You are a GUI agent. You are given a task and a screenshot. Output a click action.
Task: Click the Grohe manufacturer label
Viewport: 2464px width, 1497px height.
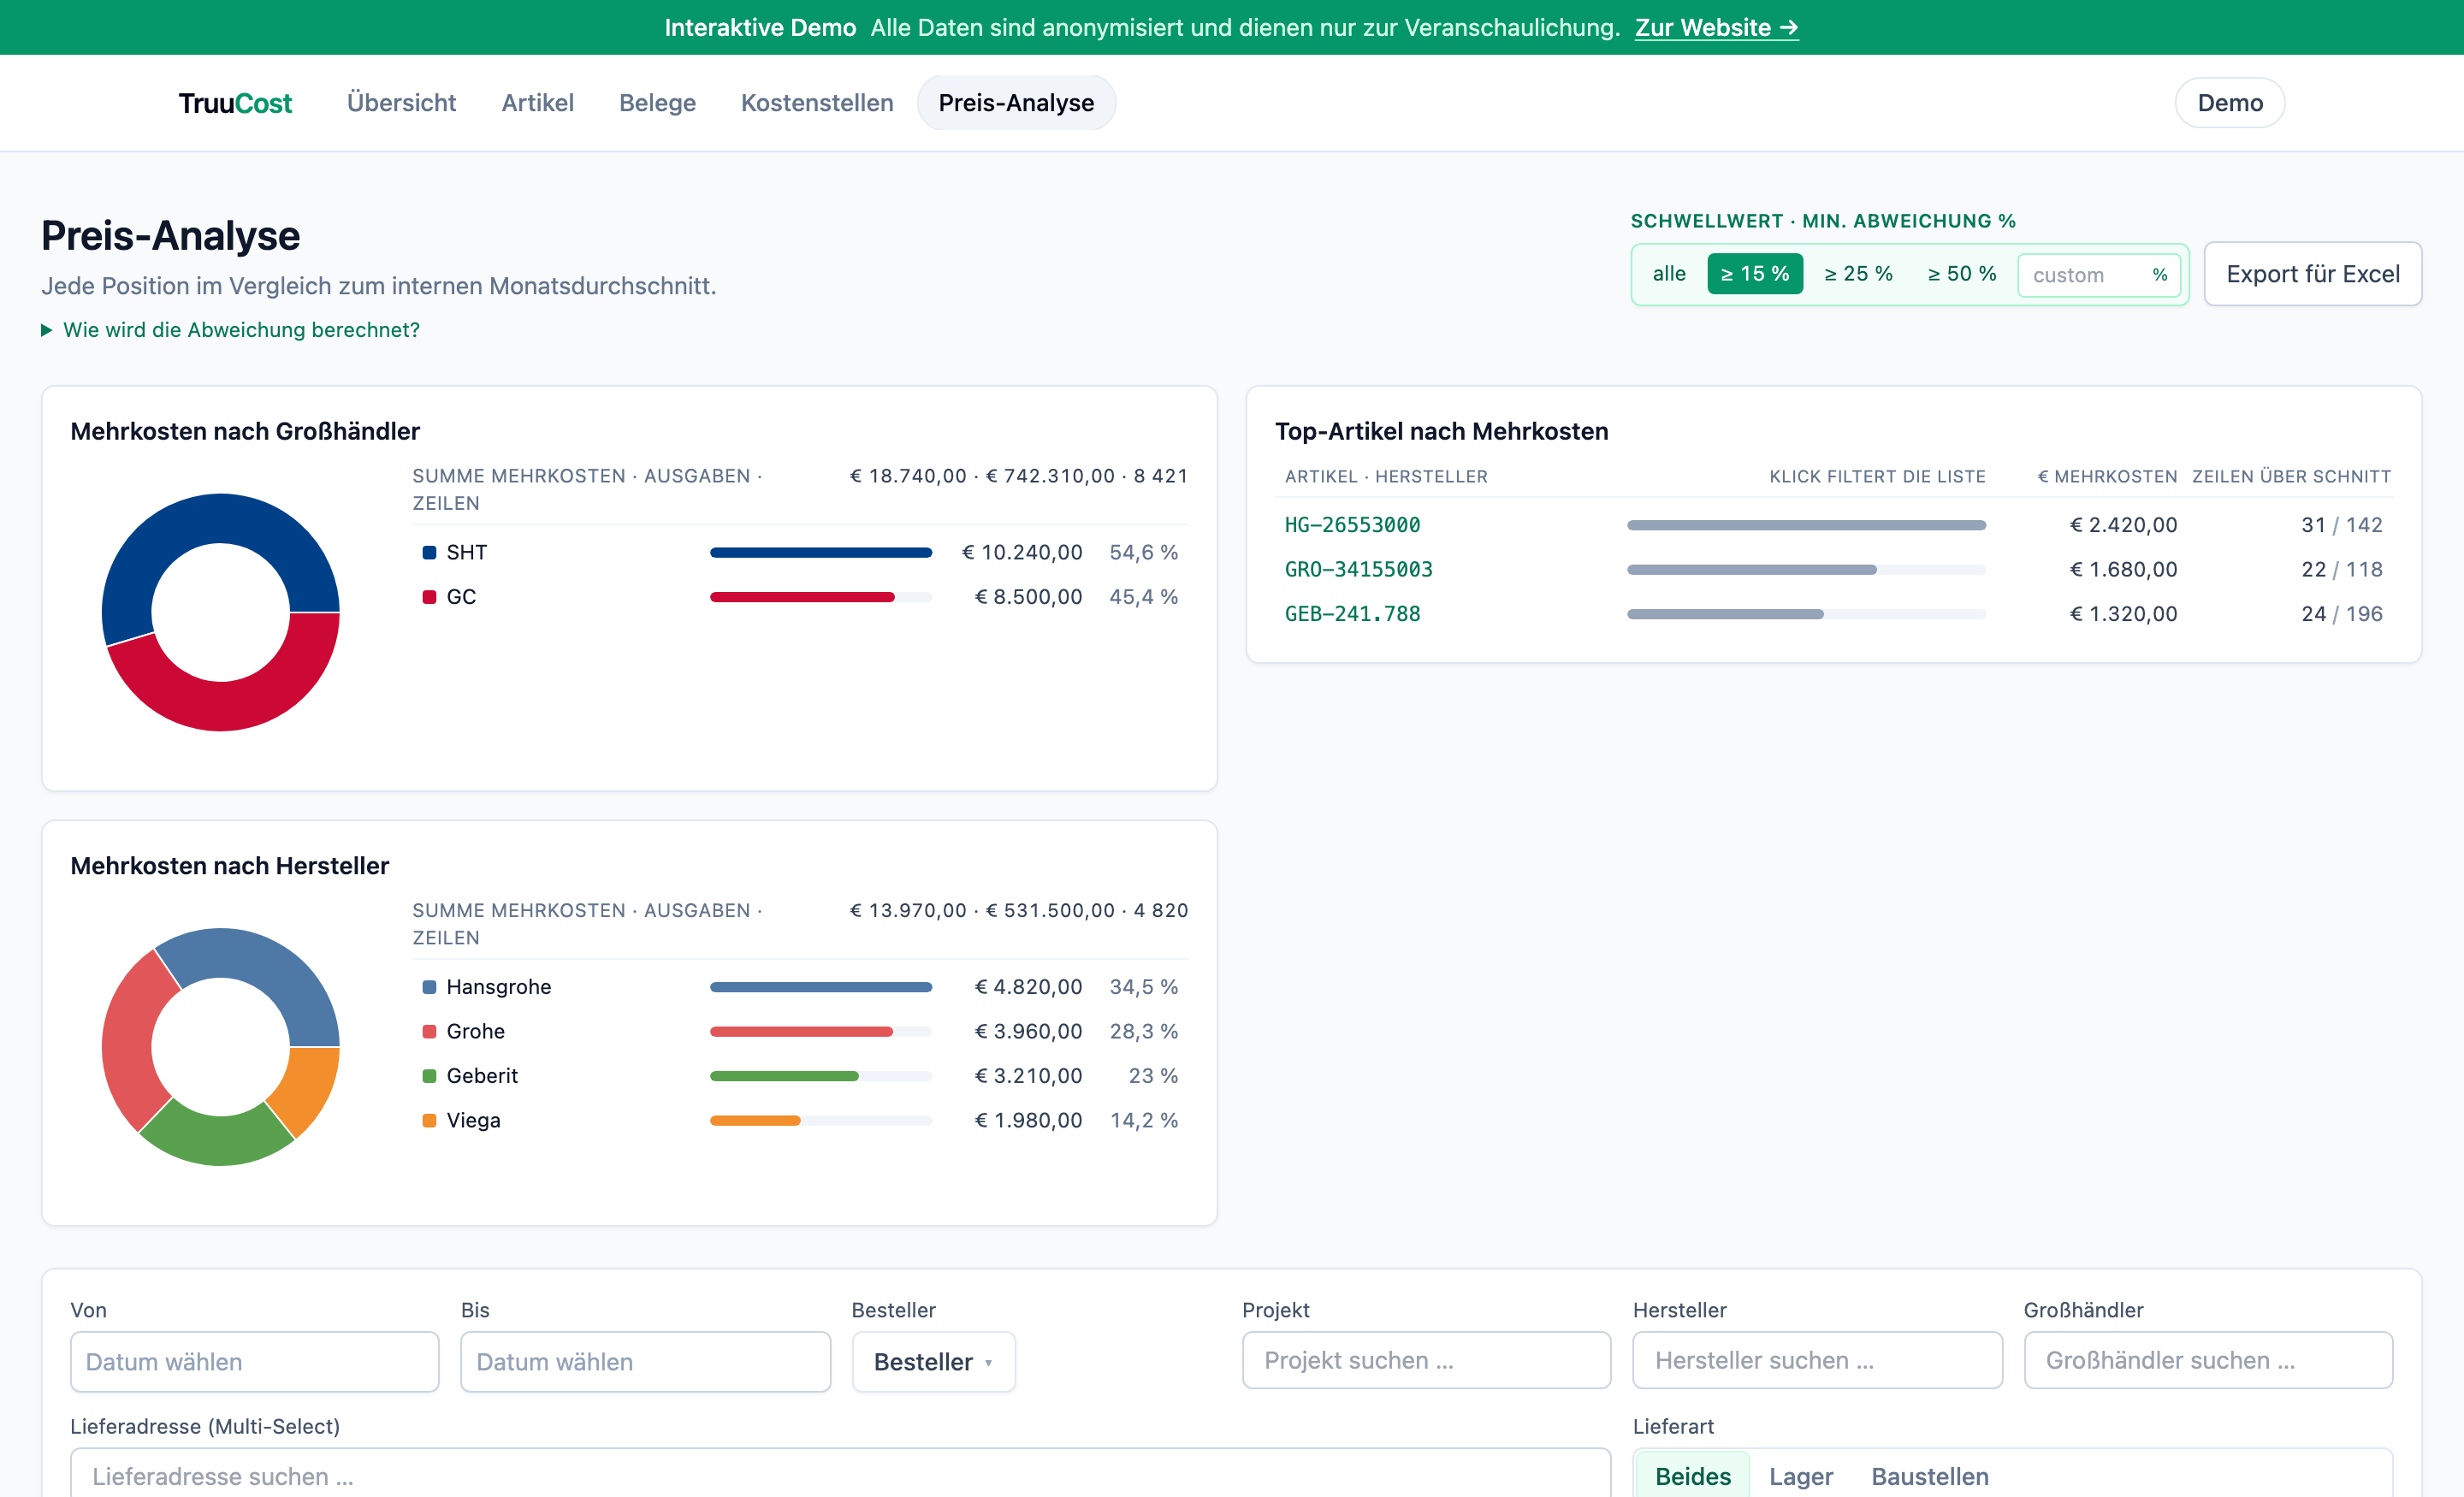[x=475, y=1031]
